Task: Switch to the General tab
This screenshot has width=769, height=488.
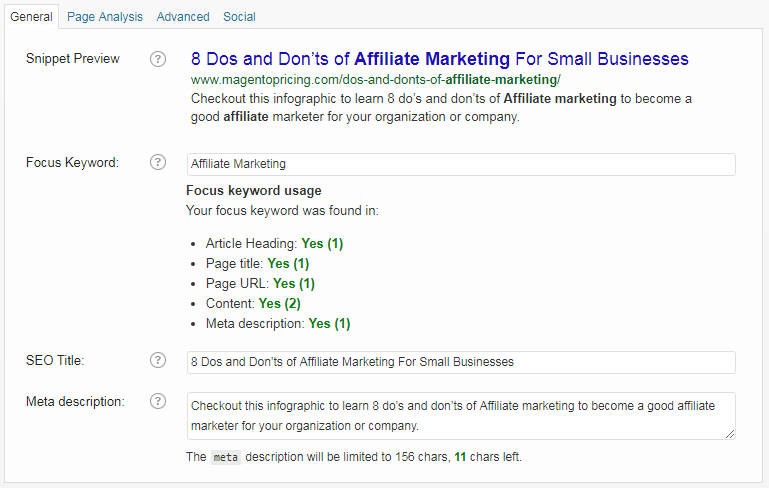Action: click(31, 17)
